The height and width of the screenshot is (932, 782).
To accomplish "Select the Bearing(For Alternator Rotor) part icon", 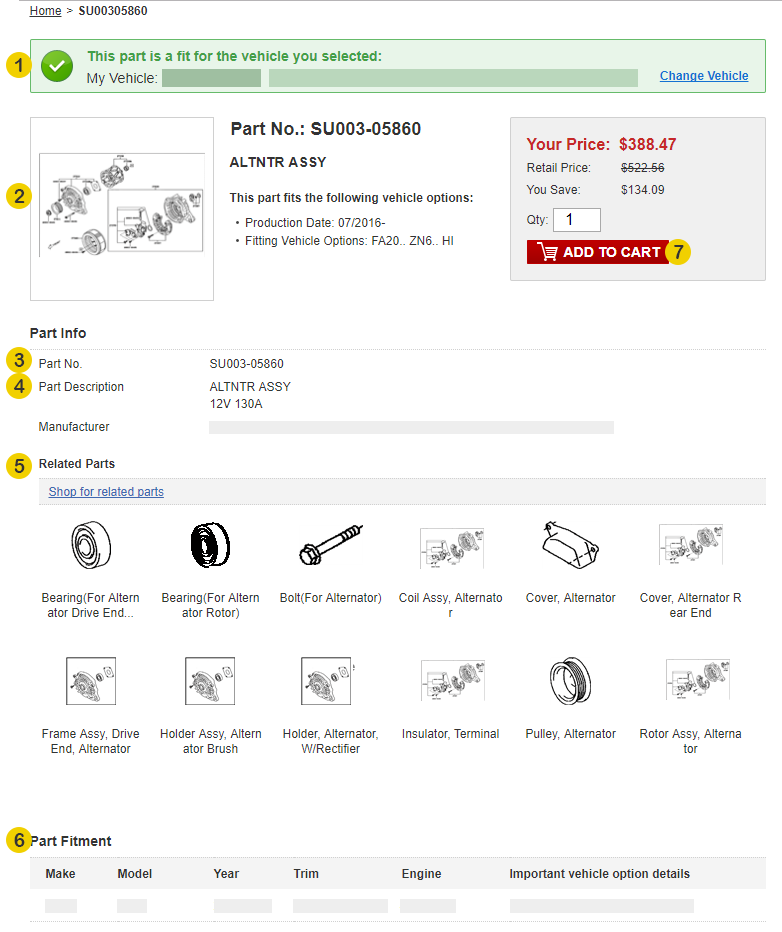I will point(210,544).
